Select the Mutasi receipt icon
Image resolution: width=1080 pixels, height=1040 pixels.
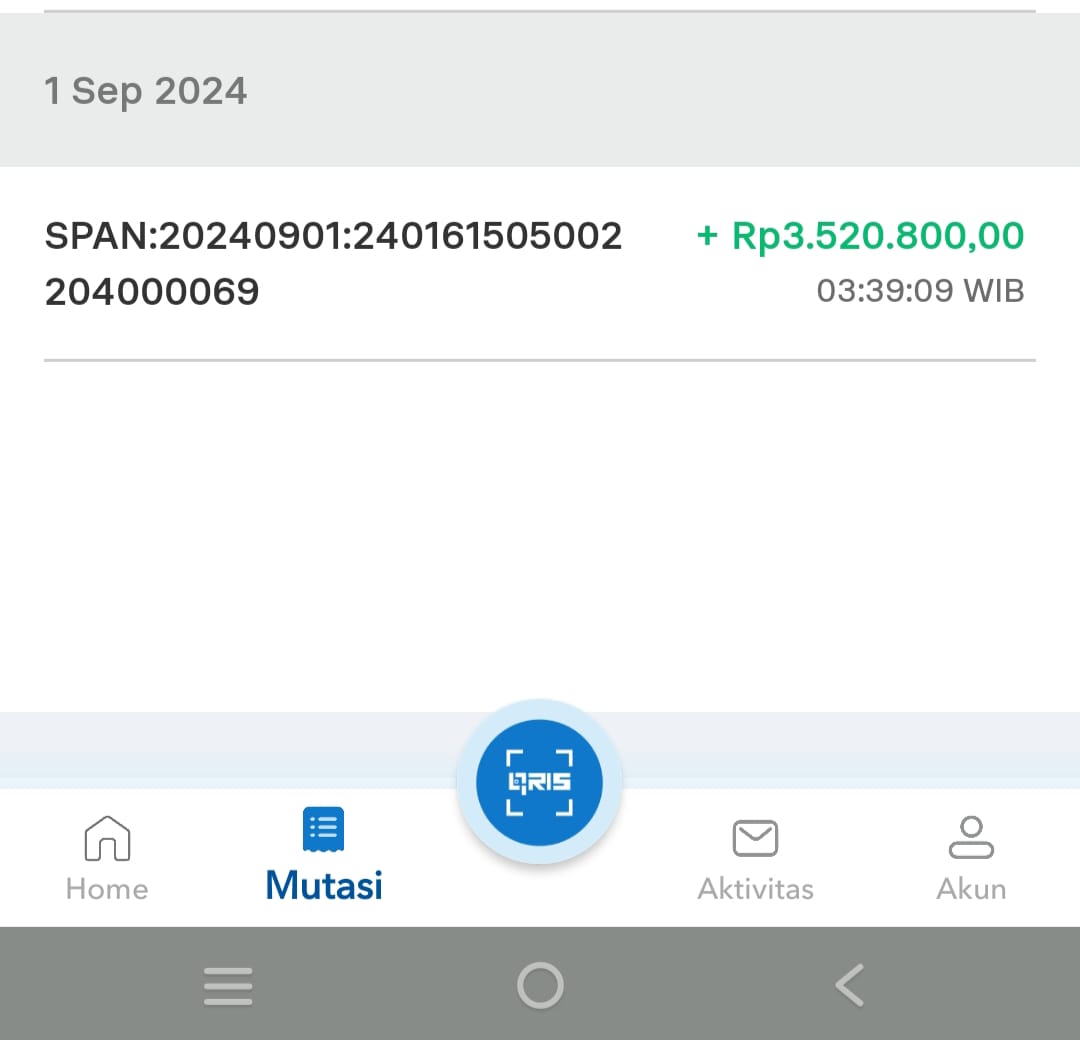tap(323, 829)
